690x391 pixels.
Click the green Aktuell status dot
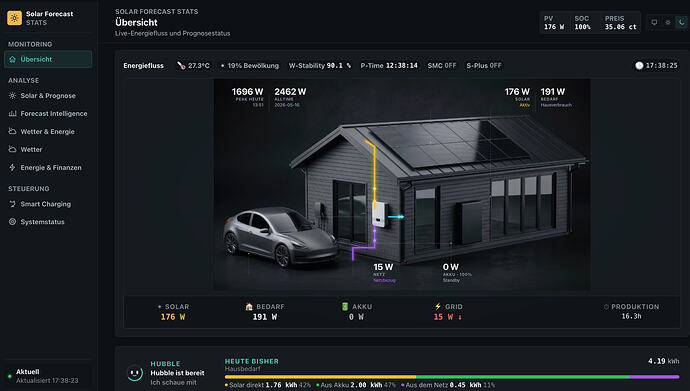click(10, 376)
